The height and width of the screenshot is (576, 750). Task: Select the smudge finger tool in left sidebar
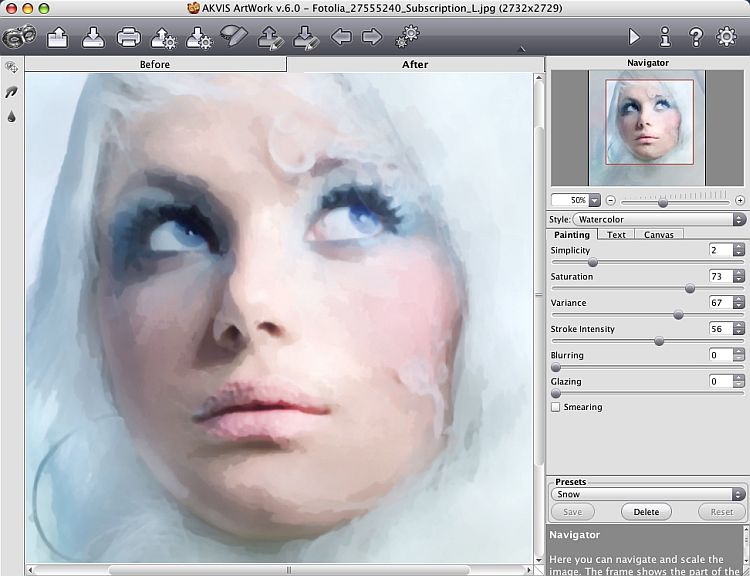point(12,92)
